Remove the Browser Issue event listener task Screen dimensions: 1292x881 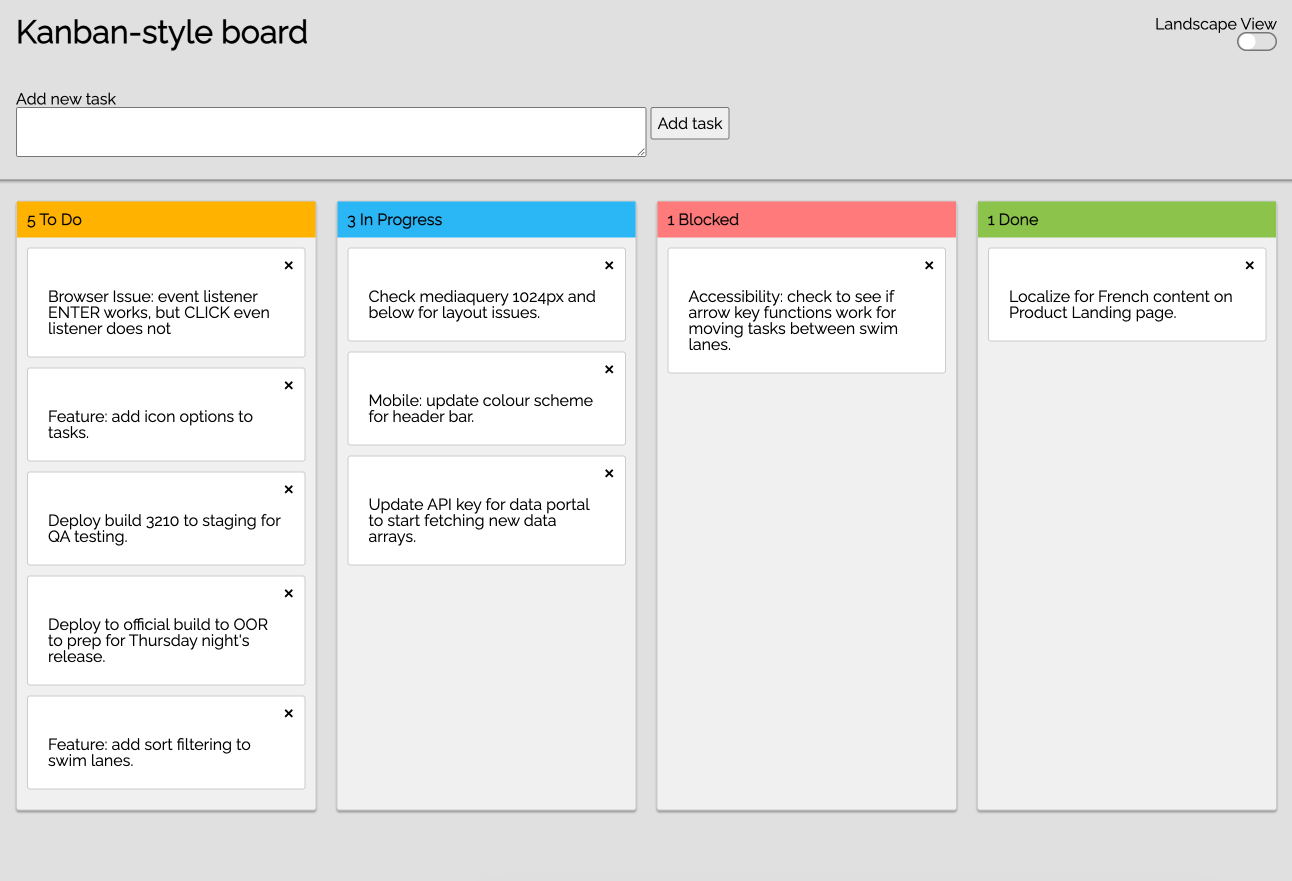[x=289, y=266]
